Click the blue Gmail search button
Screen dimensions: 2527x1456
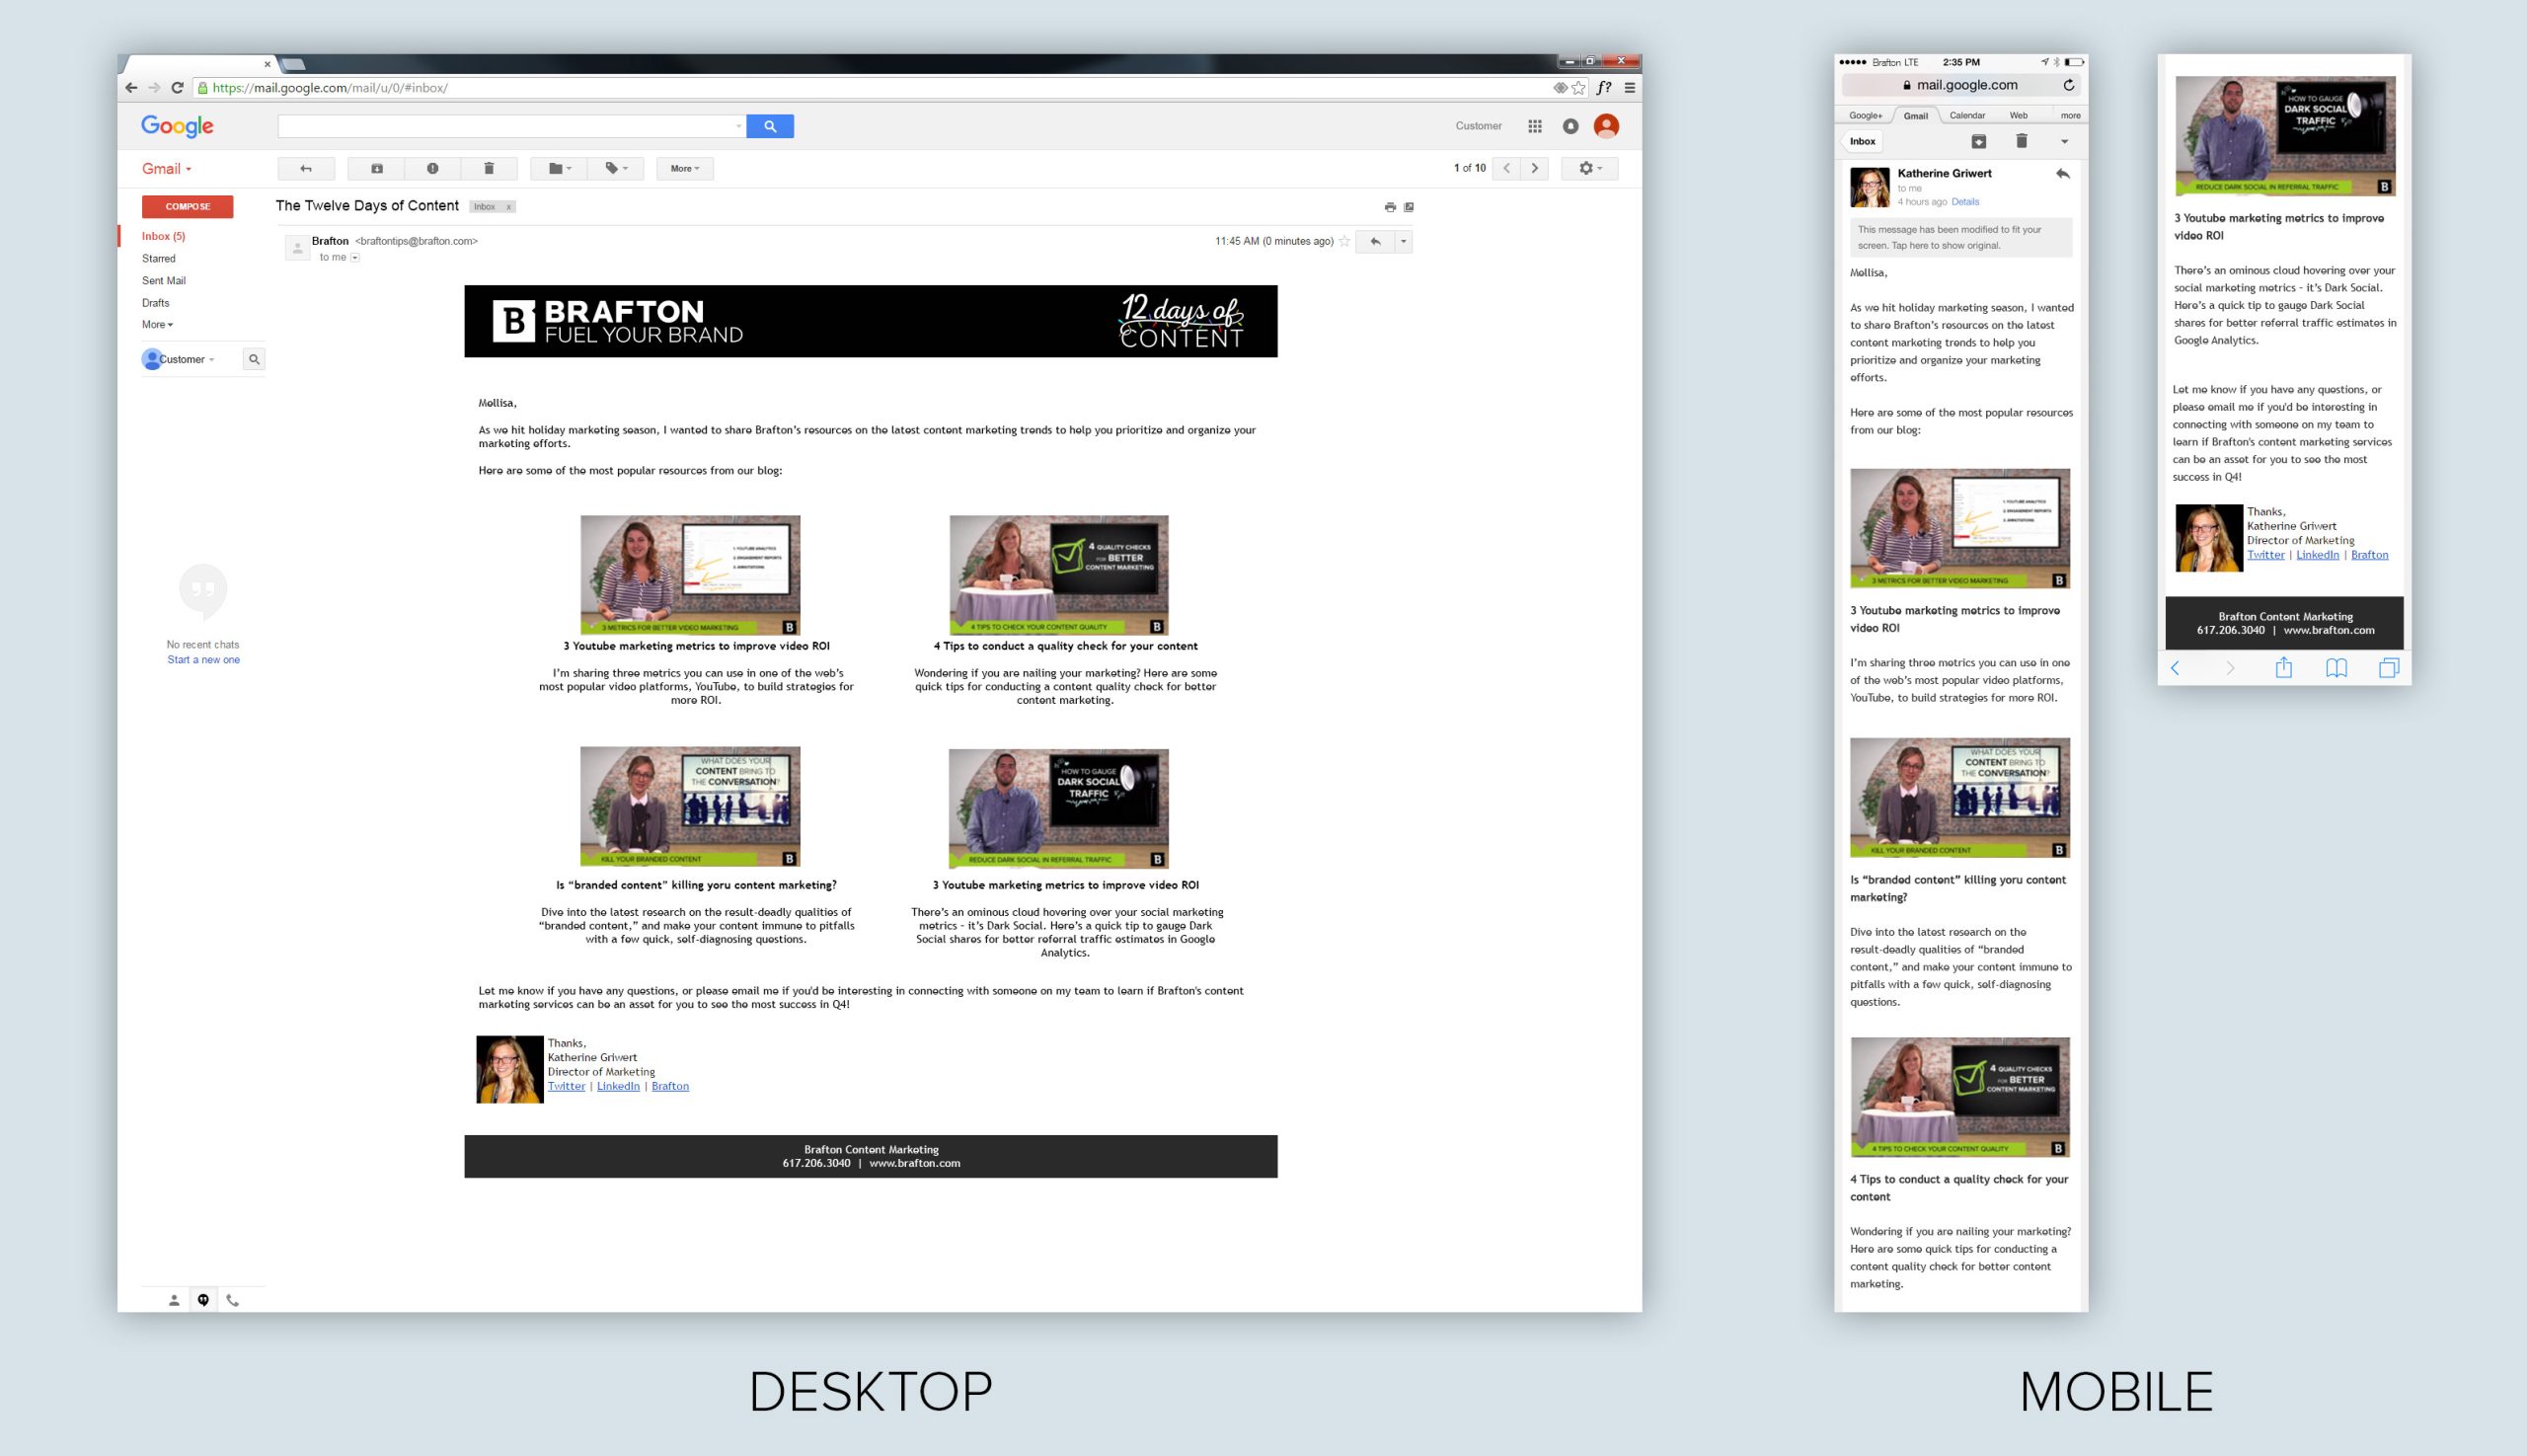(x=770, y=126)
